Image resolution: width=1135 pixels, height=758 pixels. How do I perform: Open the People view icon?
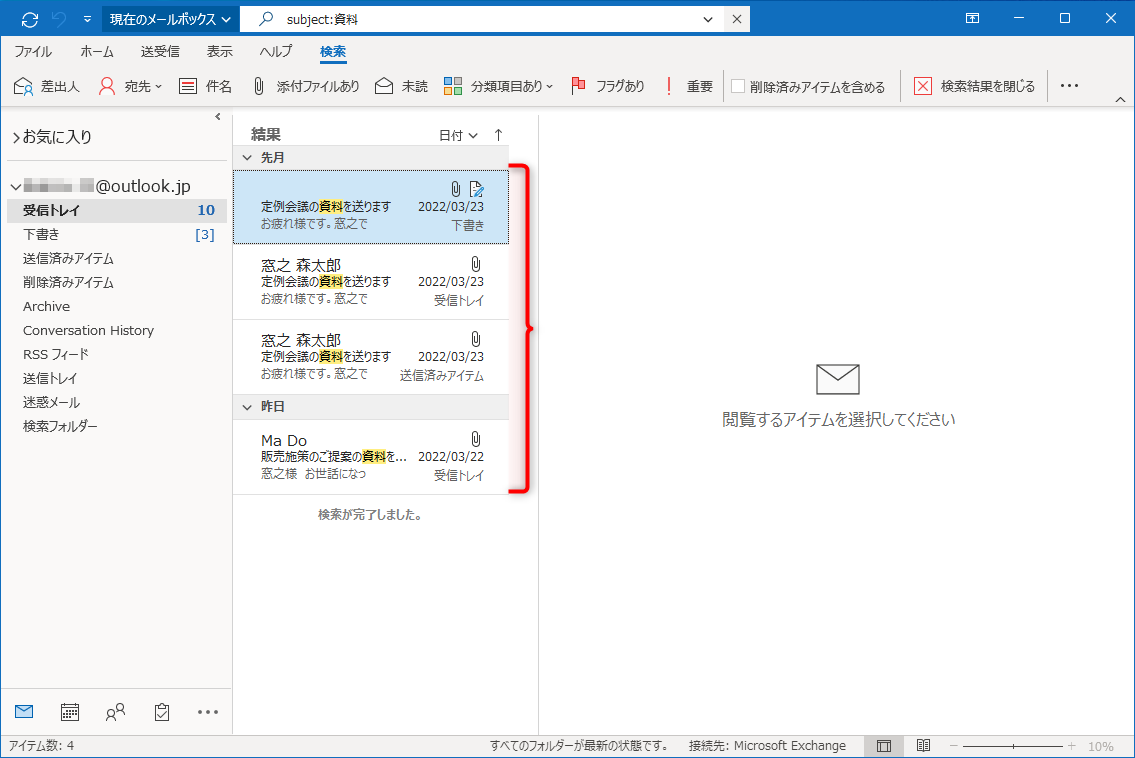(x=115, y=711)
